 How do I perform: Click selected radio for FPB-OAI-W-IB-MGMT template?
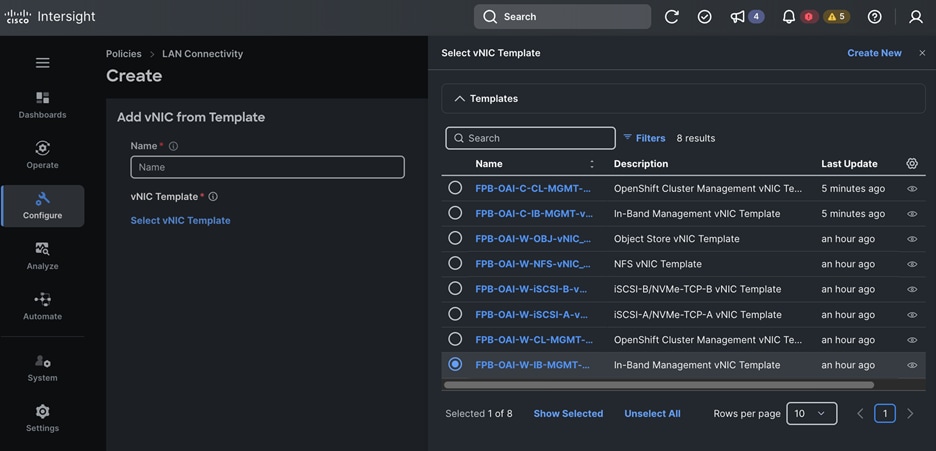(x=455, y=364)
